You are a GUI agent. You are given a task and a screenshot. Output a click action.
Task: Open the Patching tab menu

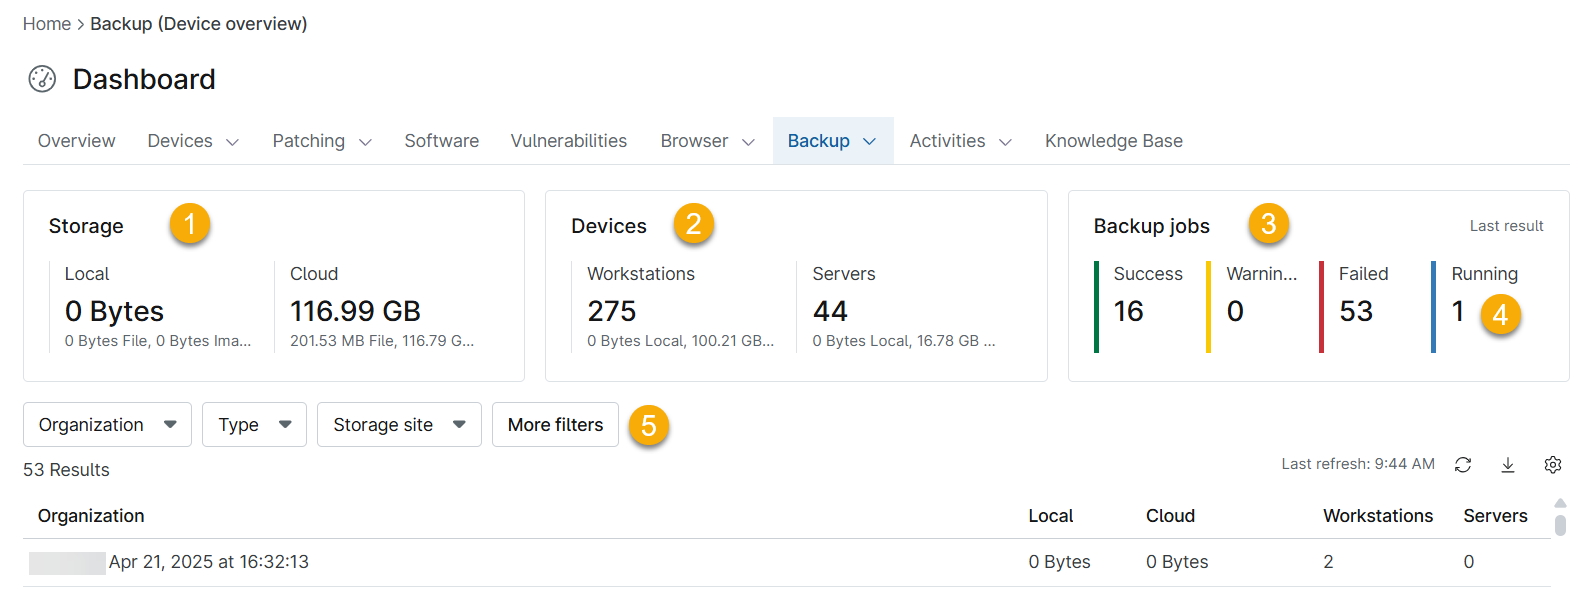point(321,141)
